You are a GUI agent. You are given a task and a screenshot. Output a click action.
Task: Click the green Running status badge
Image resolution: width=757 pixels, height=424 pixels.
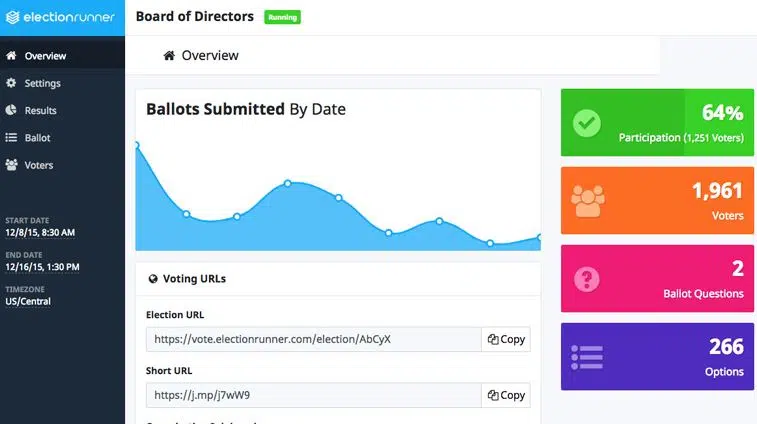(x=282, y=17)
